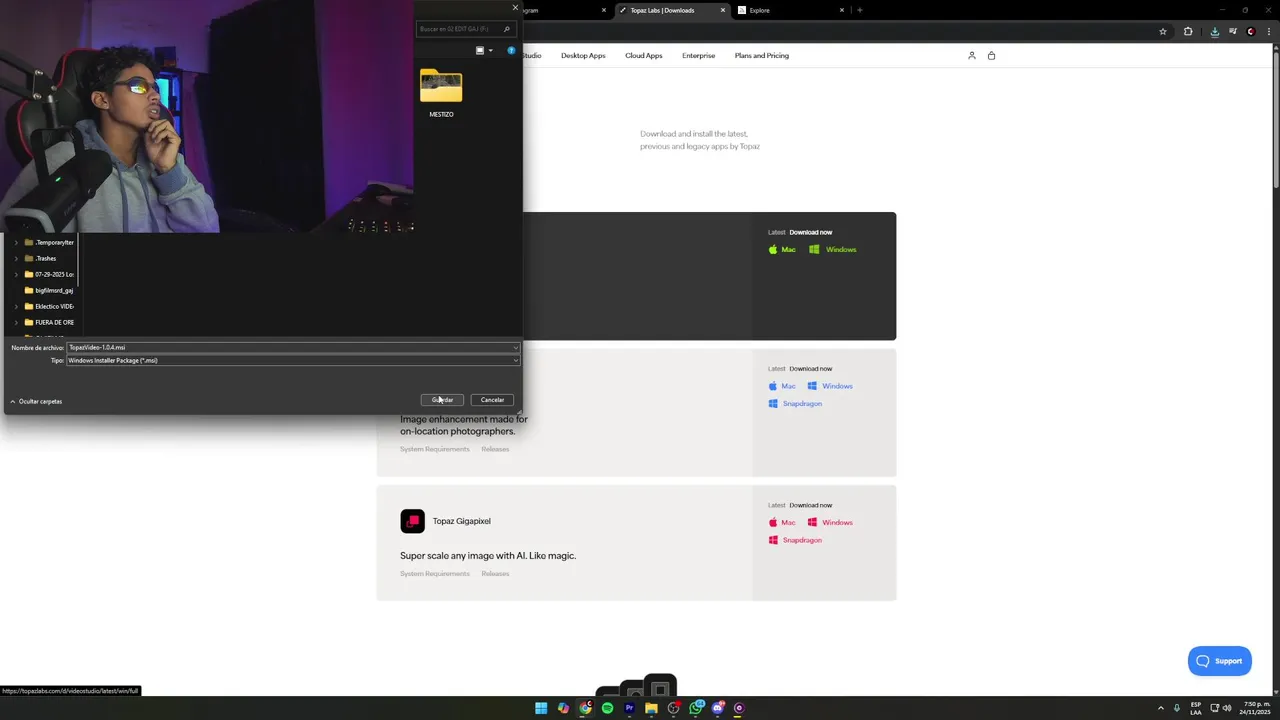
Task: Open the Chrome three-dot menu
Action: pos(1269,31)
